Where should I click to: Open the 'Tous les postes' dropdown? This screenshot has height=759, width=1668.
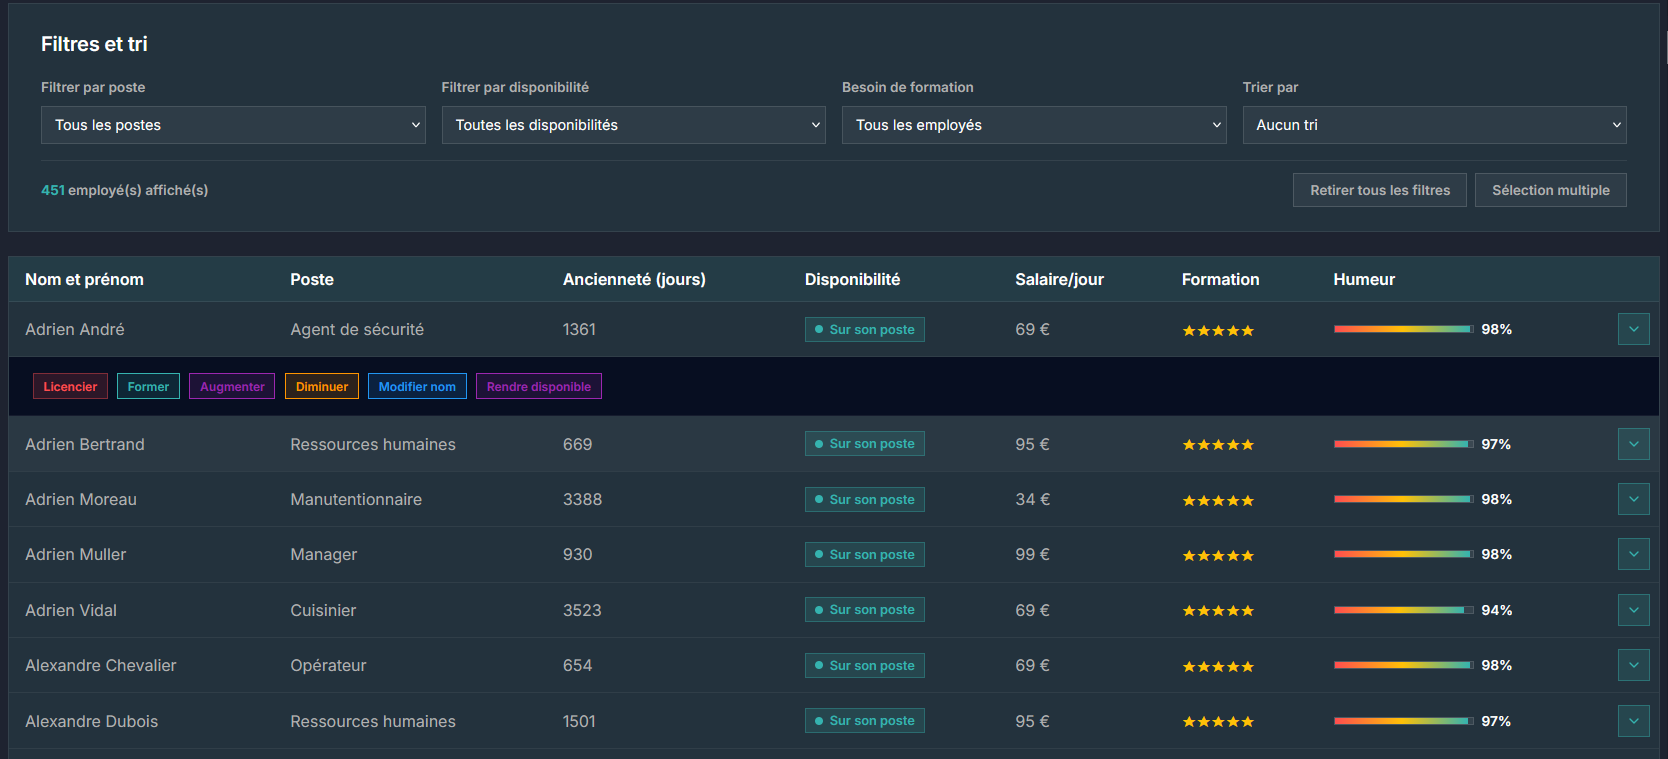click(233, 125)
